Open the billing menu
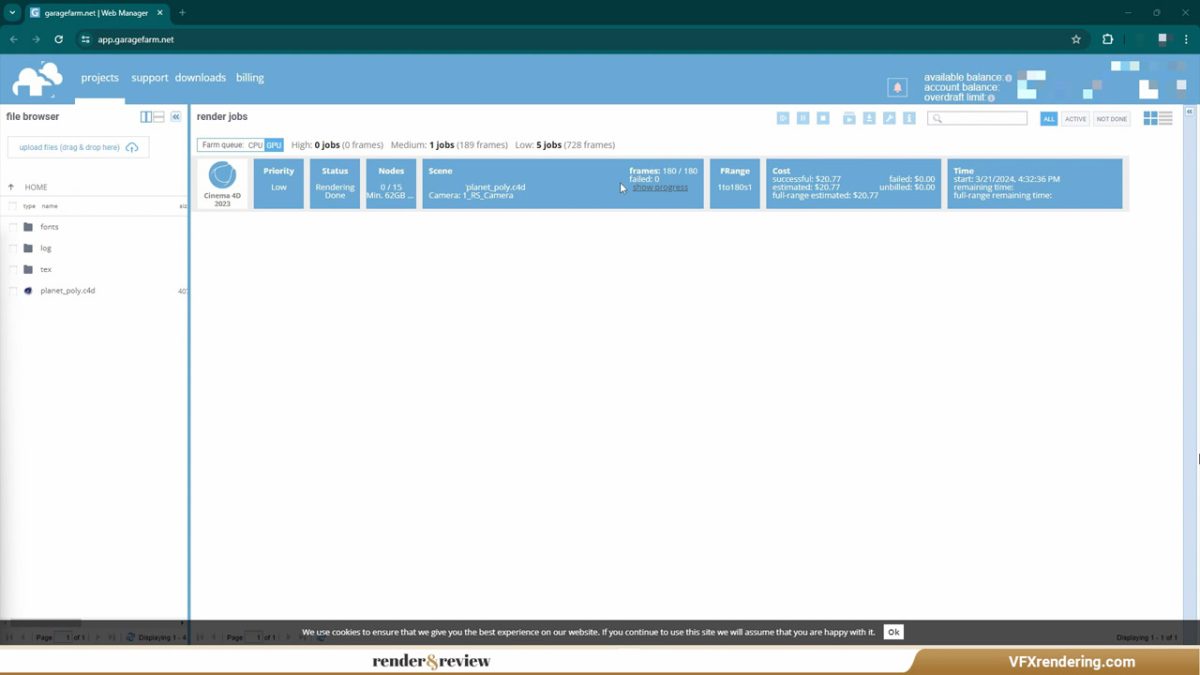1200x675 pixels. click(250, 78)
